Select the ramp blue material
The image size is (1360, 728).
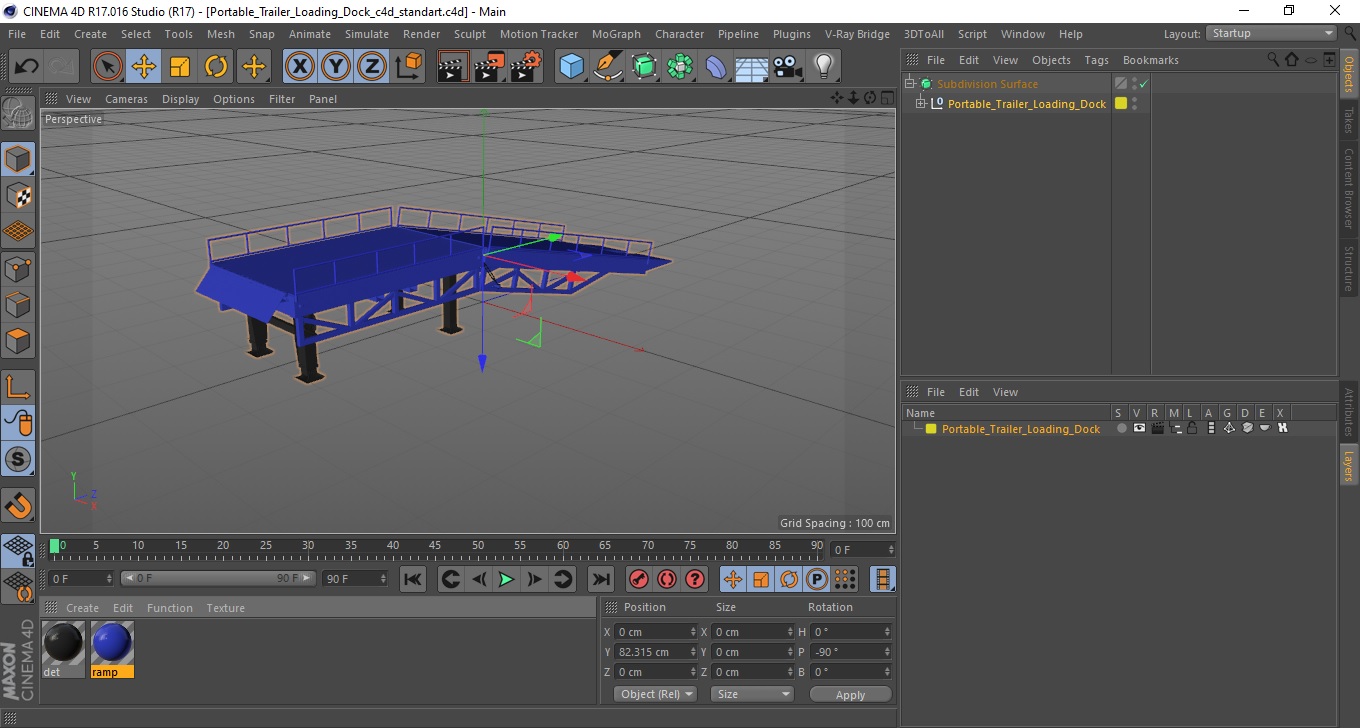112,649
